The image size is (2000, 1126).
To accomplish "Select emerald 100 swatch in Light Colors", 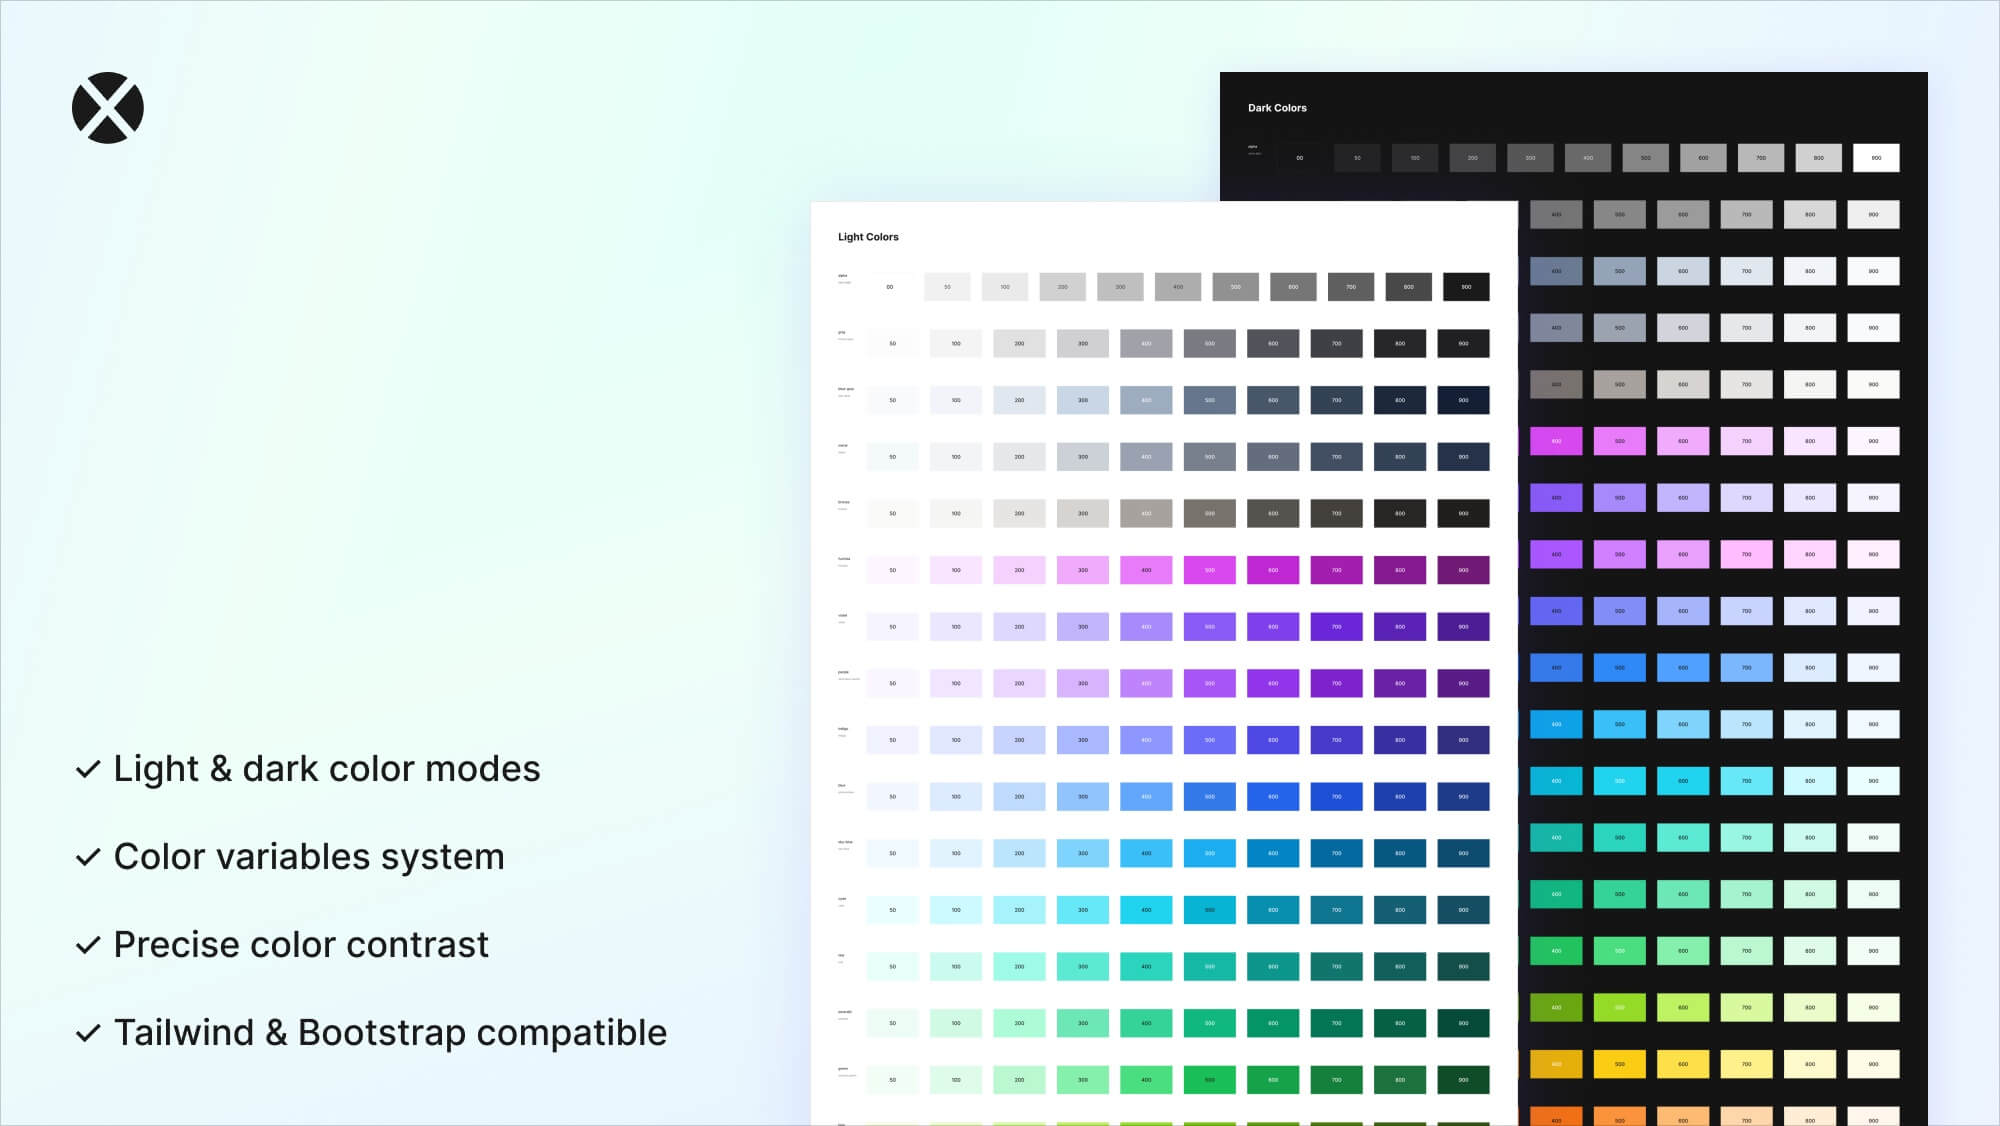I will pos(955,1023).
